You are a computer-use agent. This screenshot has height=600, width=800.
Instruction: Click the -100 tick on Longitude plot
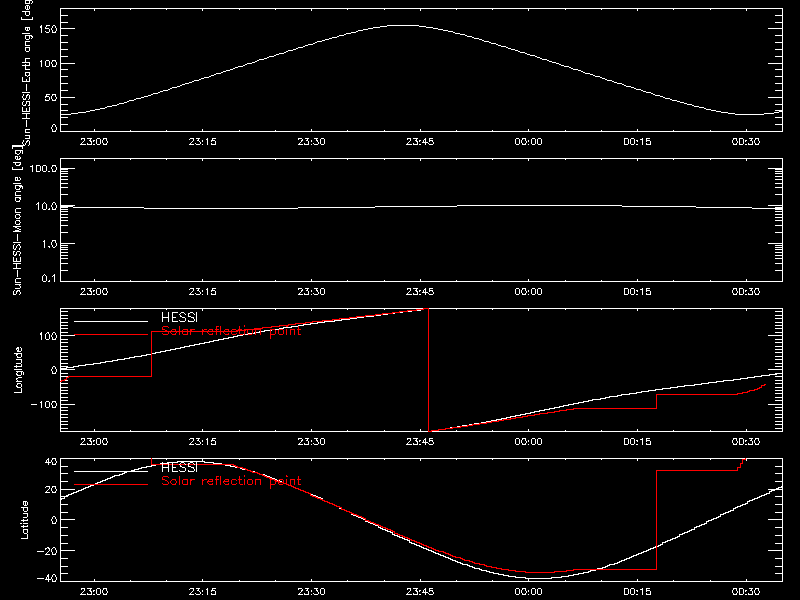click(x=44, y=404)
